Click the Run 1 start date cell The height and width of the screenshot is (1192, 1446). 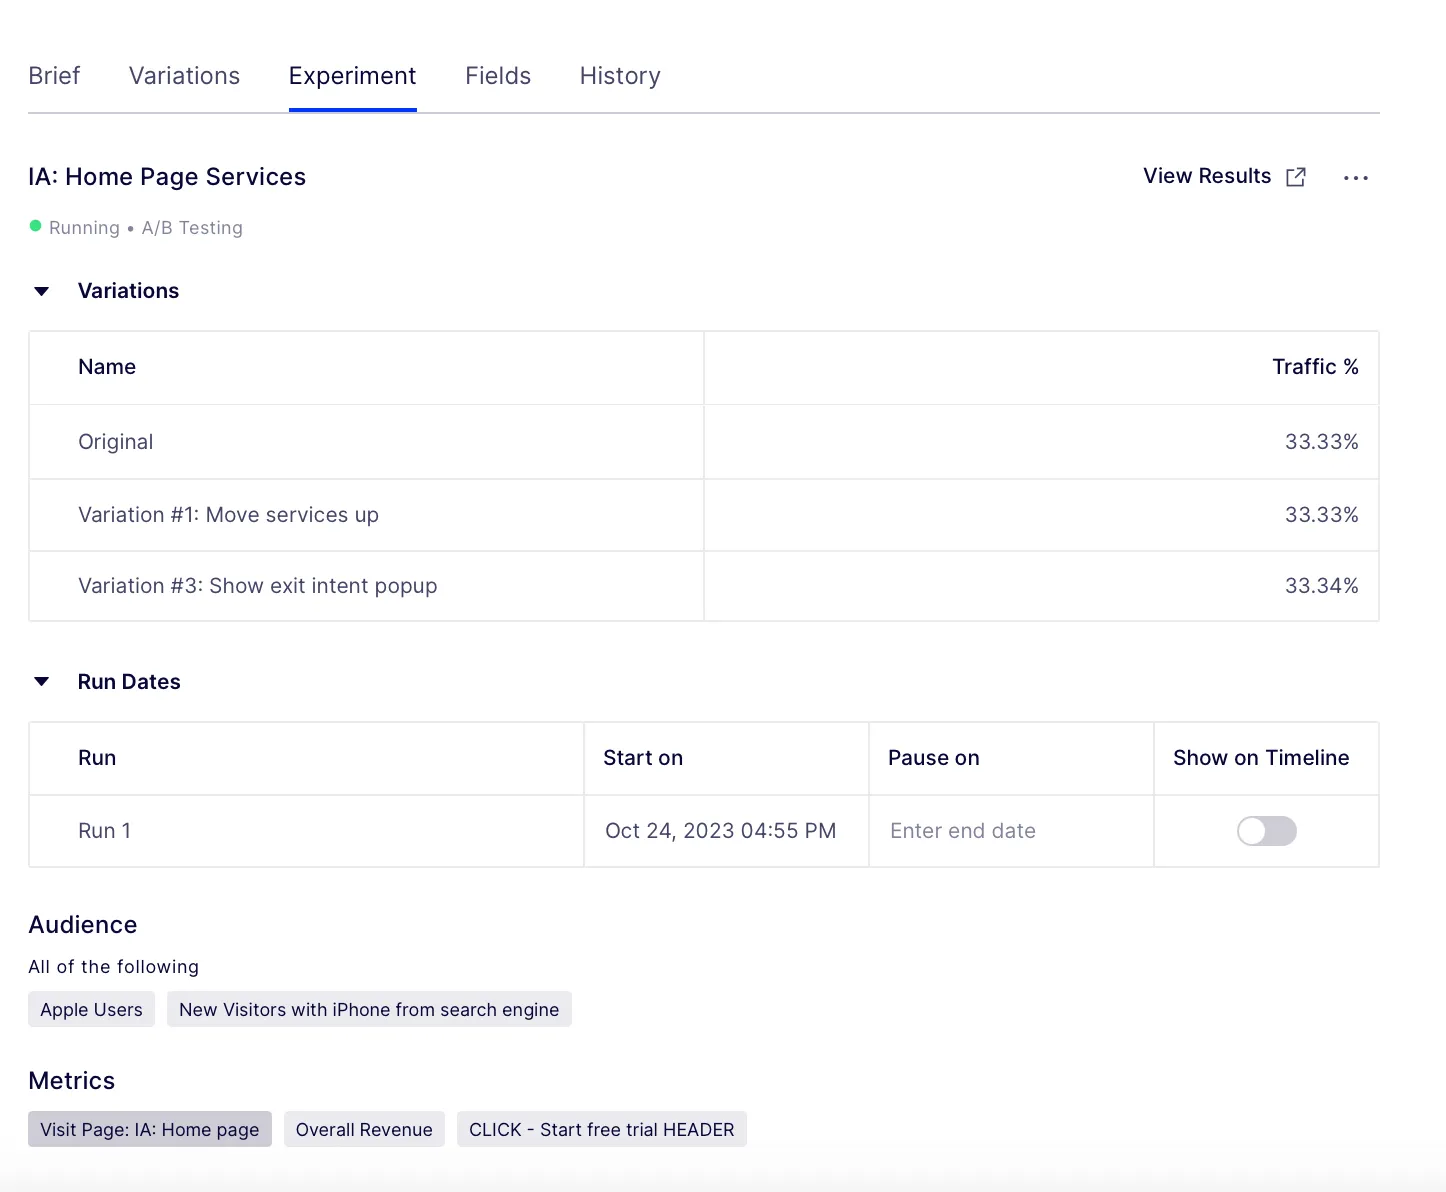pos(726,831)
